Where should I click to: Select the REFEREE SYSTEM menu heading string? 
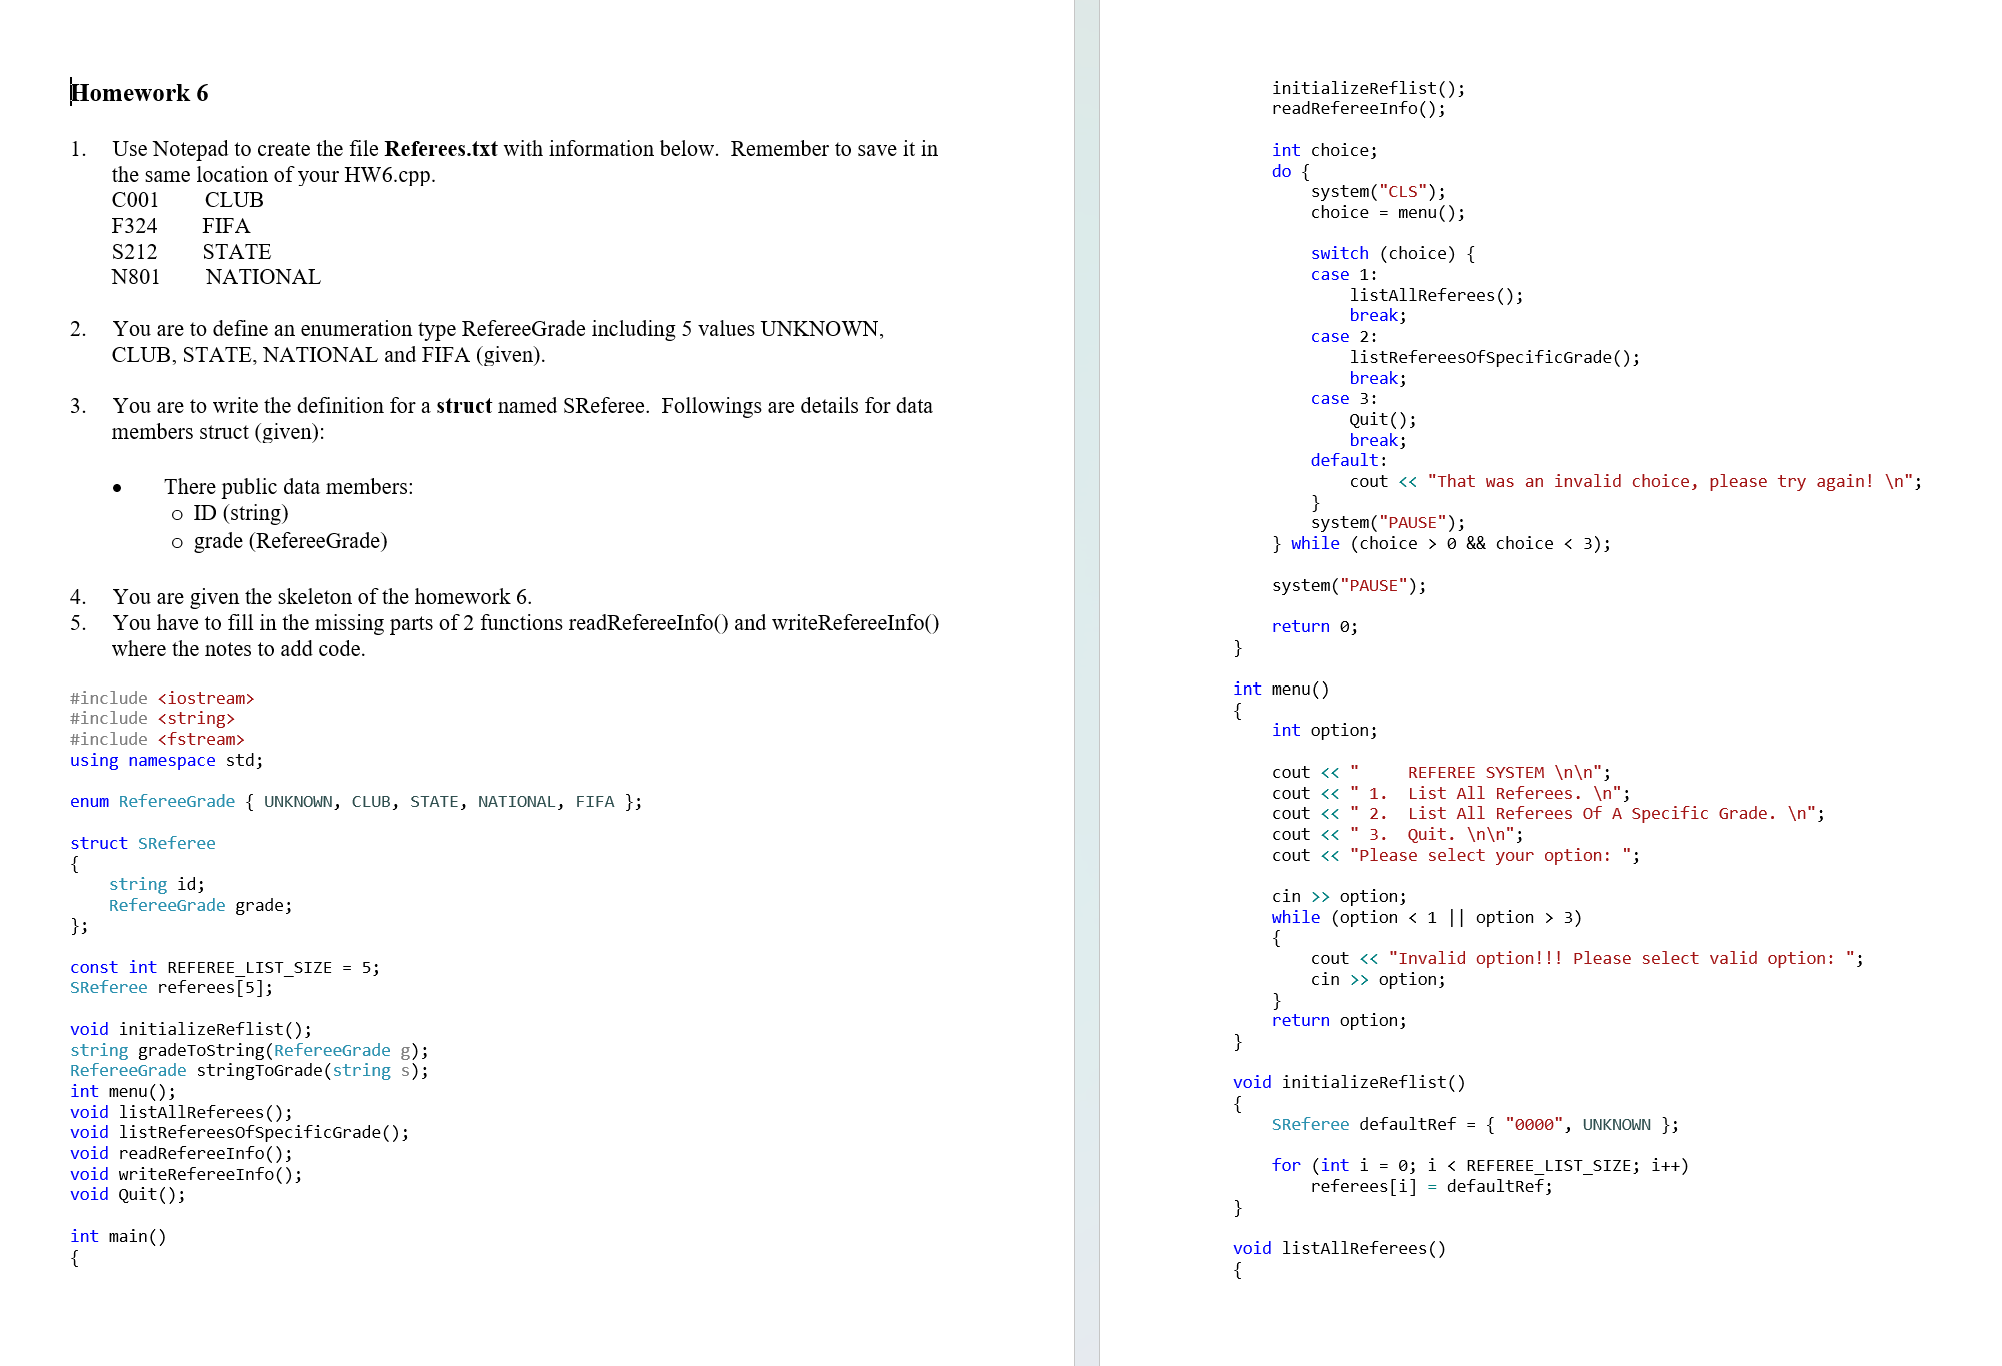(1480, 772)
